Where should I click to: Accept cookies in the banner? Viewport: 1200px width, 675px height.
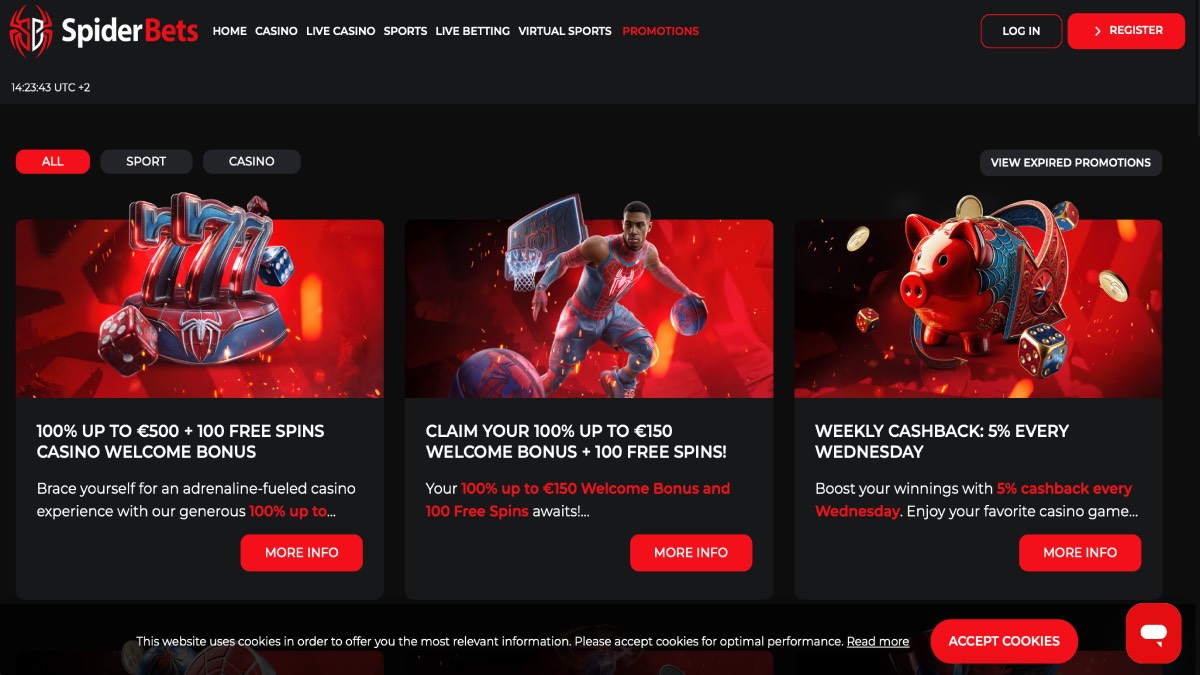[x=1004, y=641]
